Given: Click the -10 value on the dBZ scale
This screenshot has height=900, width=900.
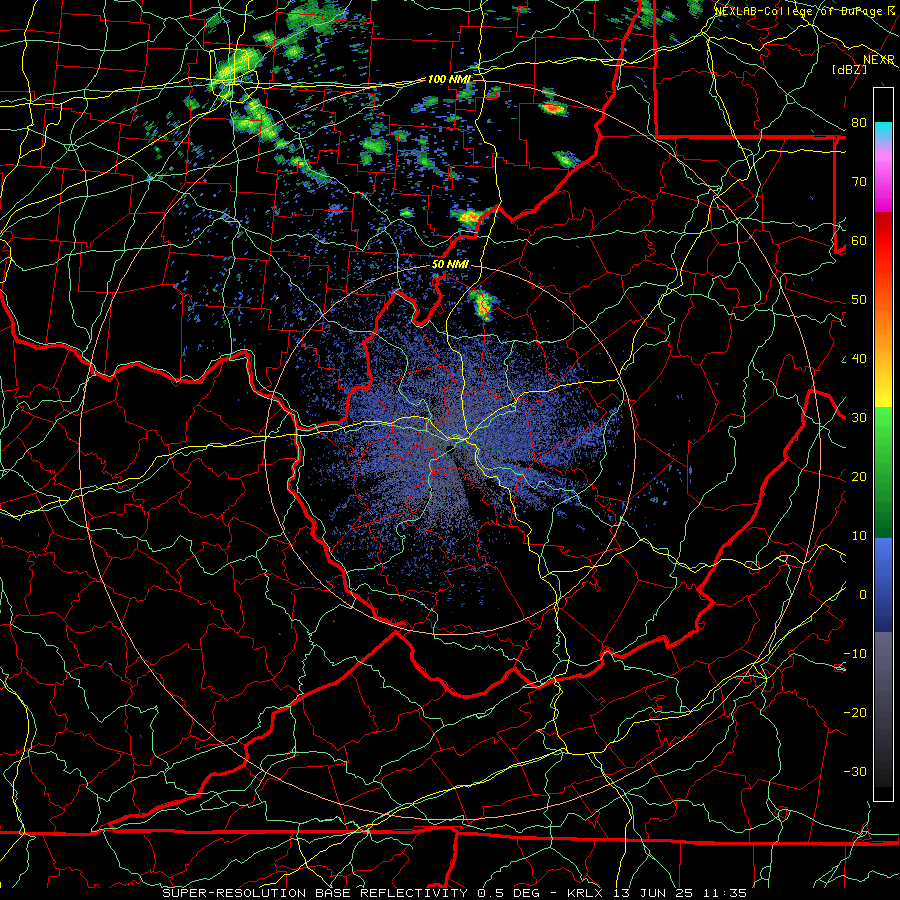Looking at the screenshot, I should click(x=855, y=654).
